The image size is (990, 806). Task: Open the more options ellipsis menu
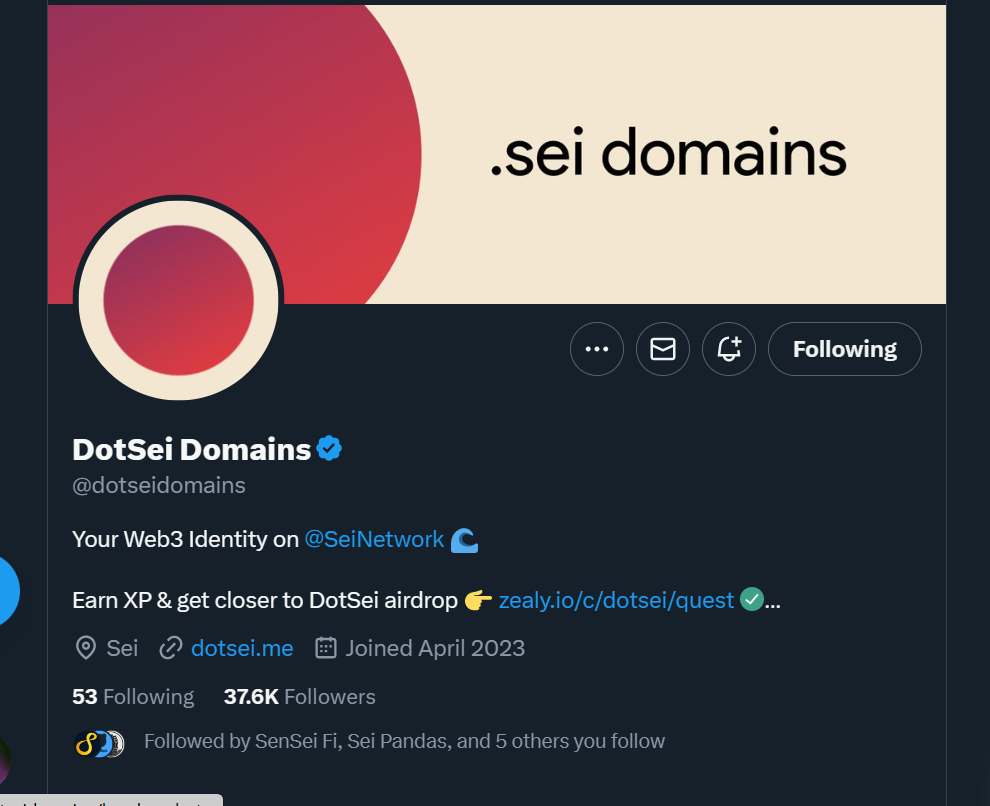(597, 349)
